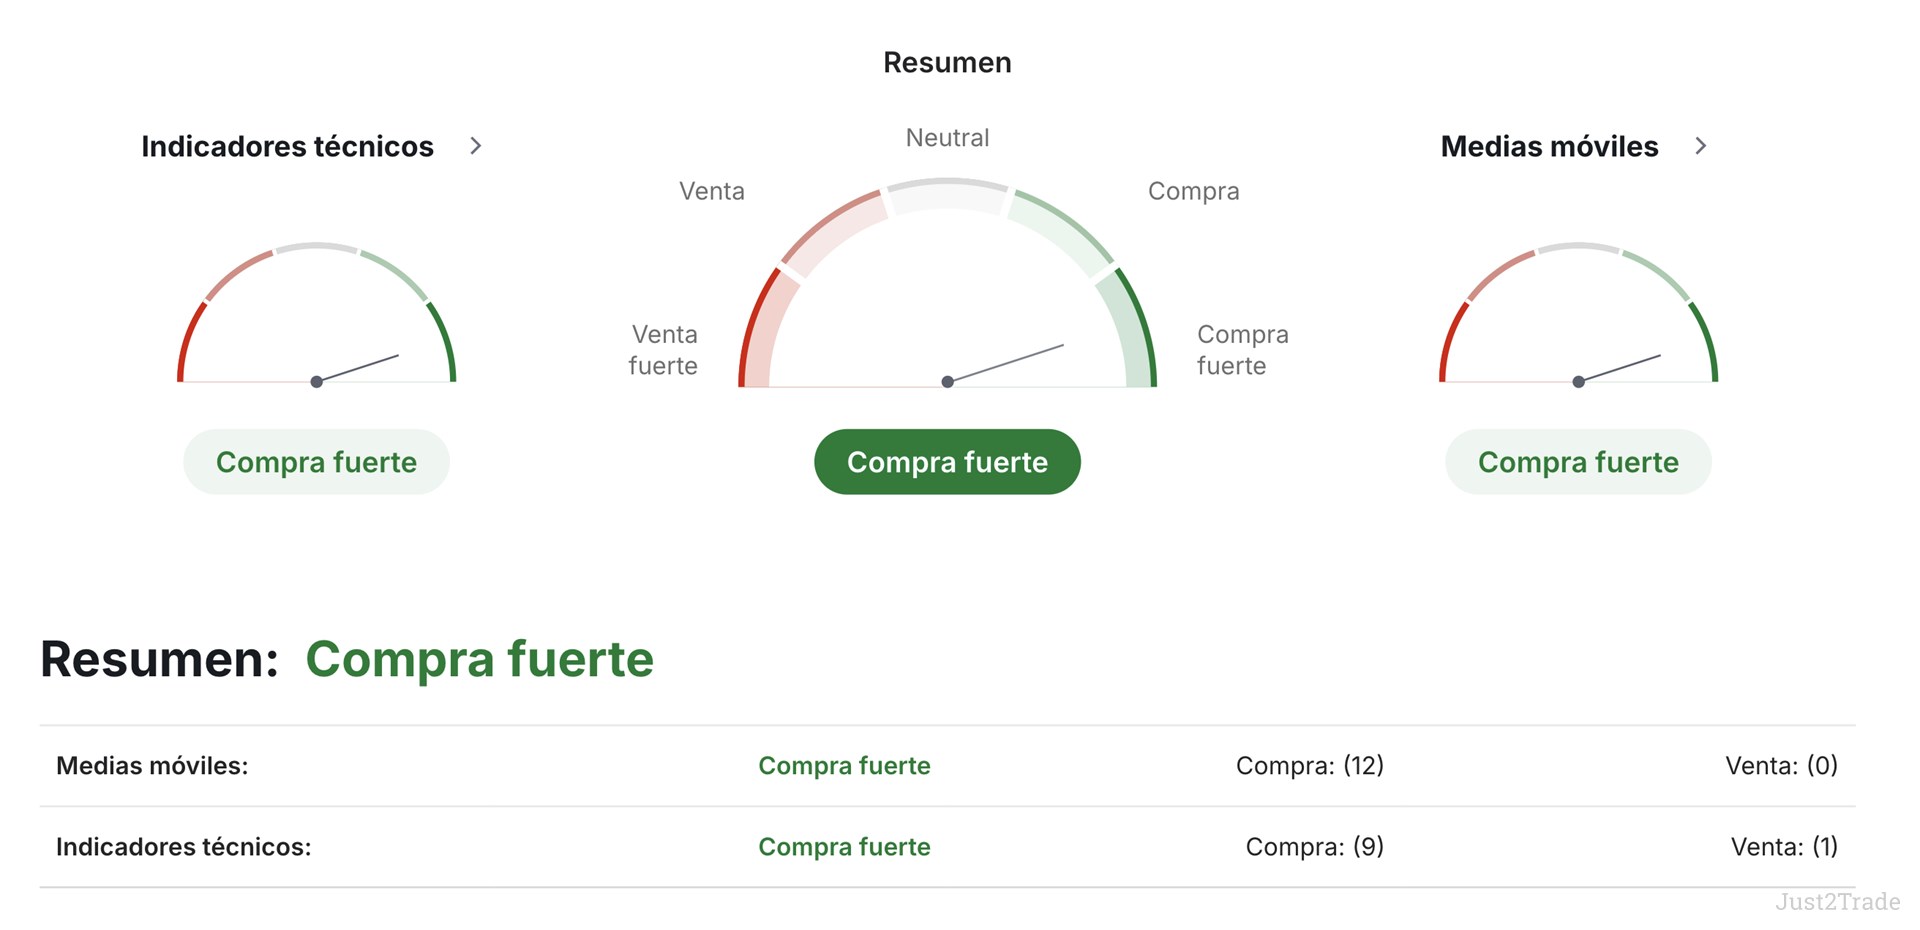Click the central Resumen gauge needle pivot
The image size is (1920, 930).
pos(947,382)
